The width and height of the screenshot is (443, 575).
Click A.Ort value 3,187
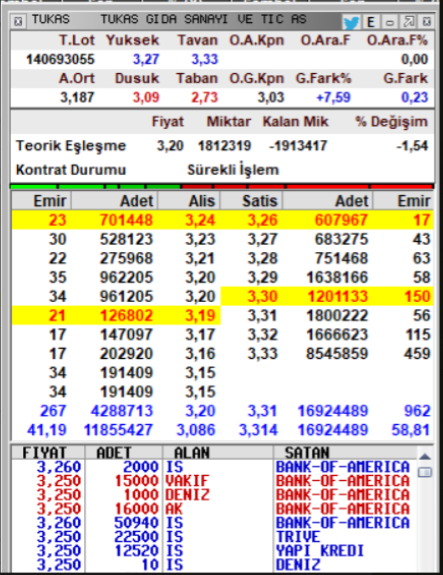77,98
